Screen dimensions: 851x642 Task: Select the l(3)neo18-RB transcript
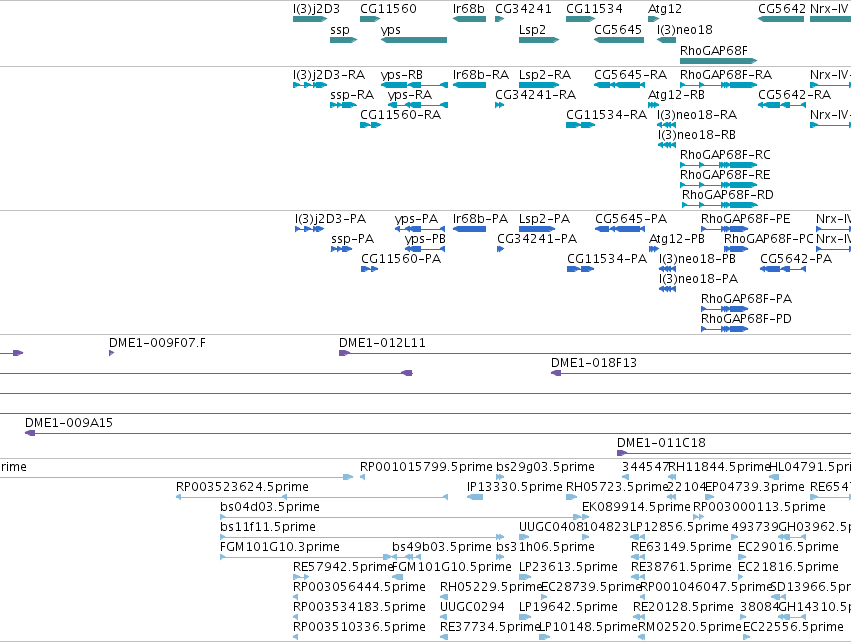coord(666,145)
